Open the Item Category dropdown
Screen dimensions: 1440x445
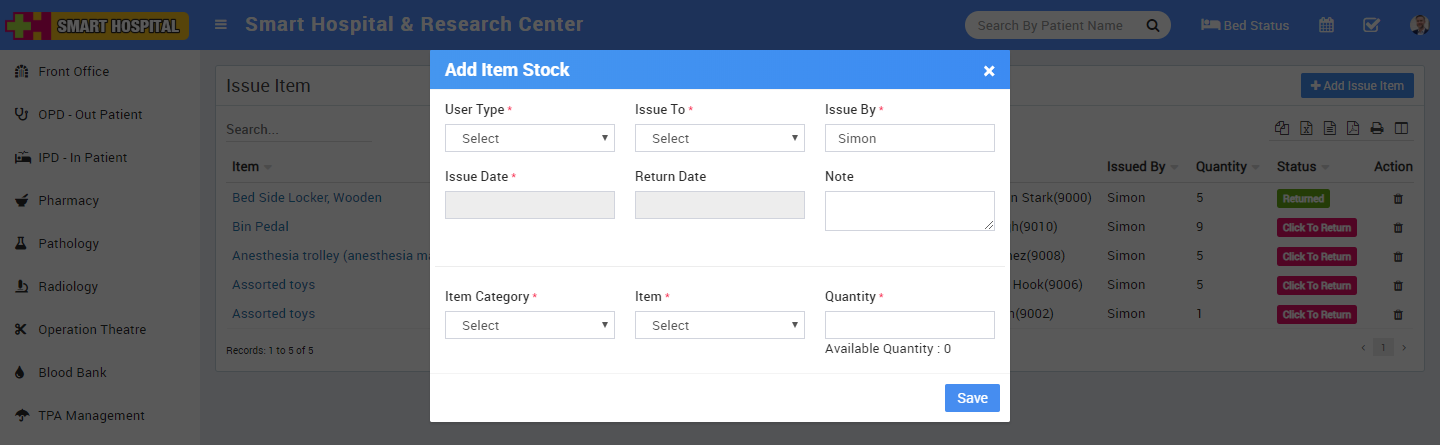[x=530, y=325]
